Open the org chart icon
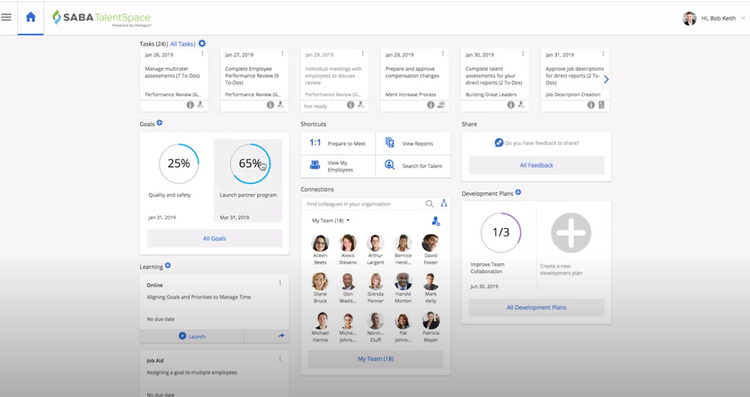750x397 pixels. (444, 203)
